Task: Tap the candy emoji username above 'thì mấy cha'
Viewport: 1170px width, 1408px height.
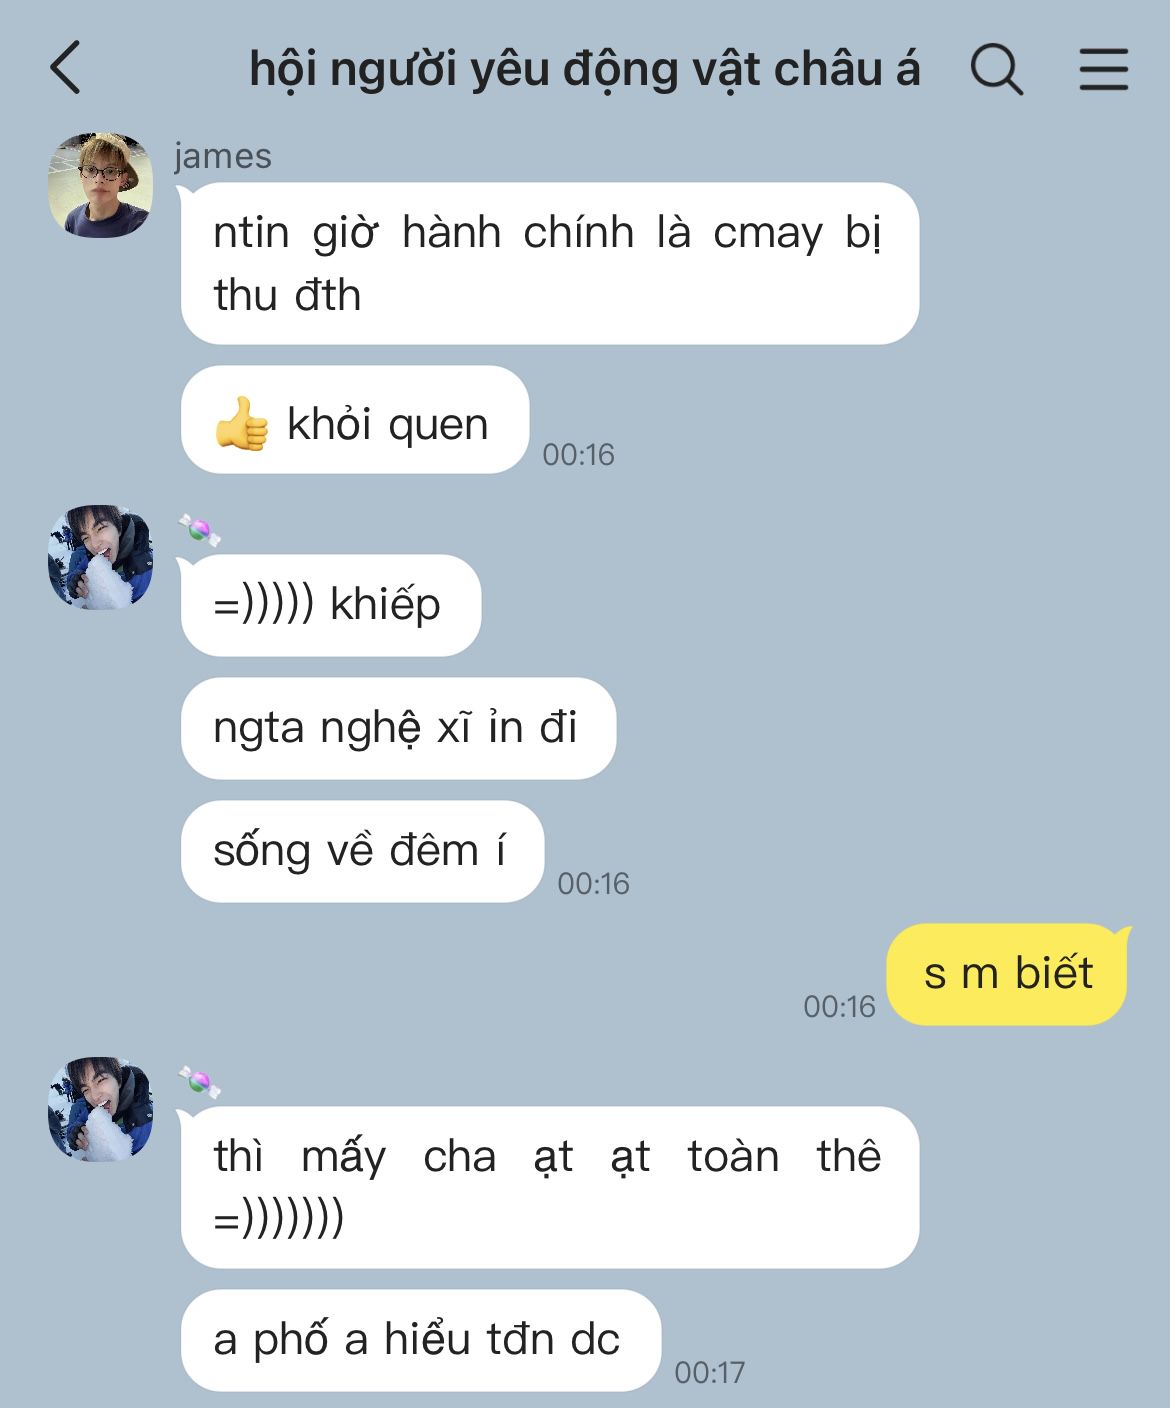Action: click(200, 1082)
